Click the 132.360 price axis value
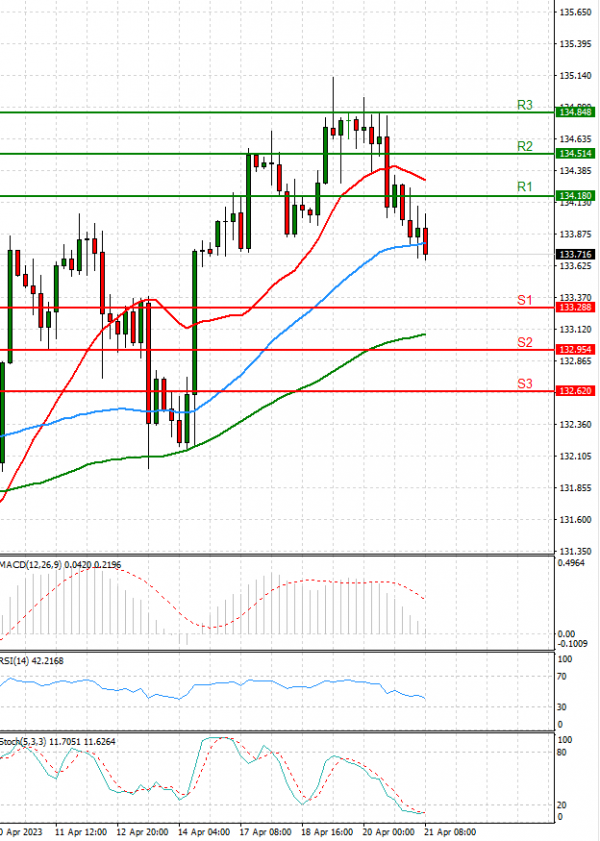This screenshot has height=841, width=600. [575, 425]
